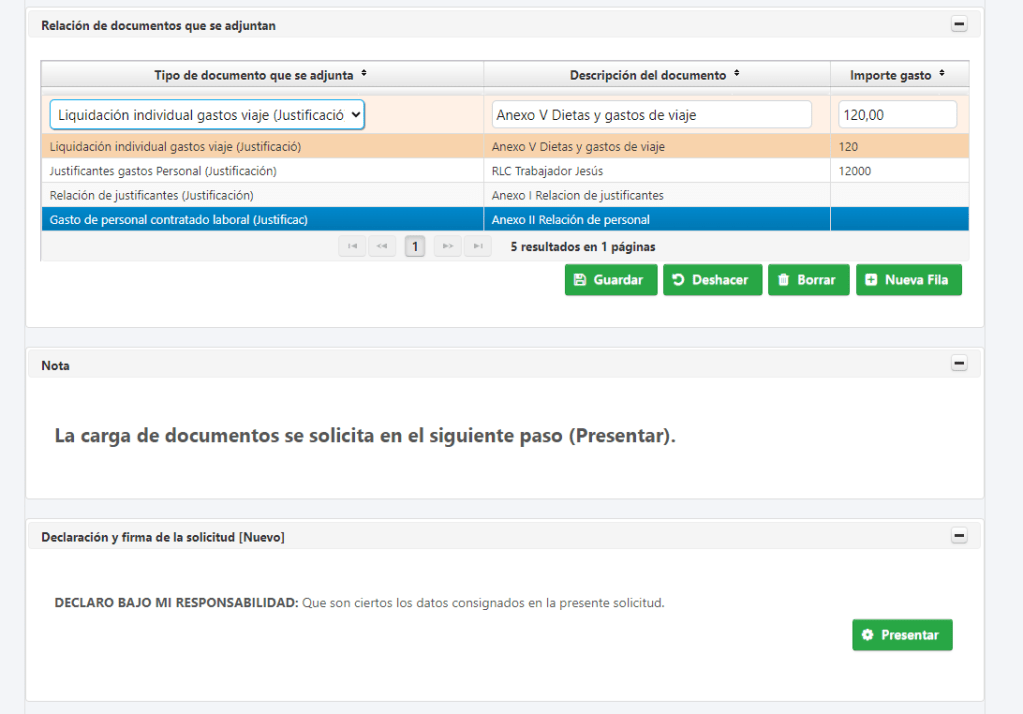This screenshot has height=714, width=1023.
Task: Add a row with Nueva Fila
Action: [x=908, y=280]
